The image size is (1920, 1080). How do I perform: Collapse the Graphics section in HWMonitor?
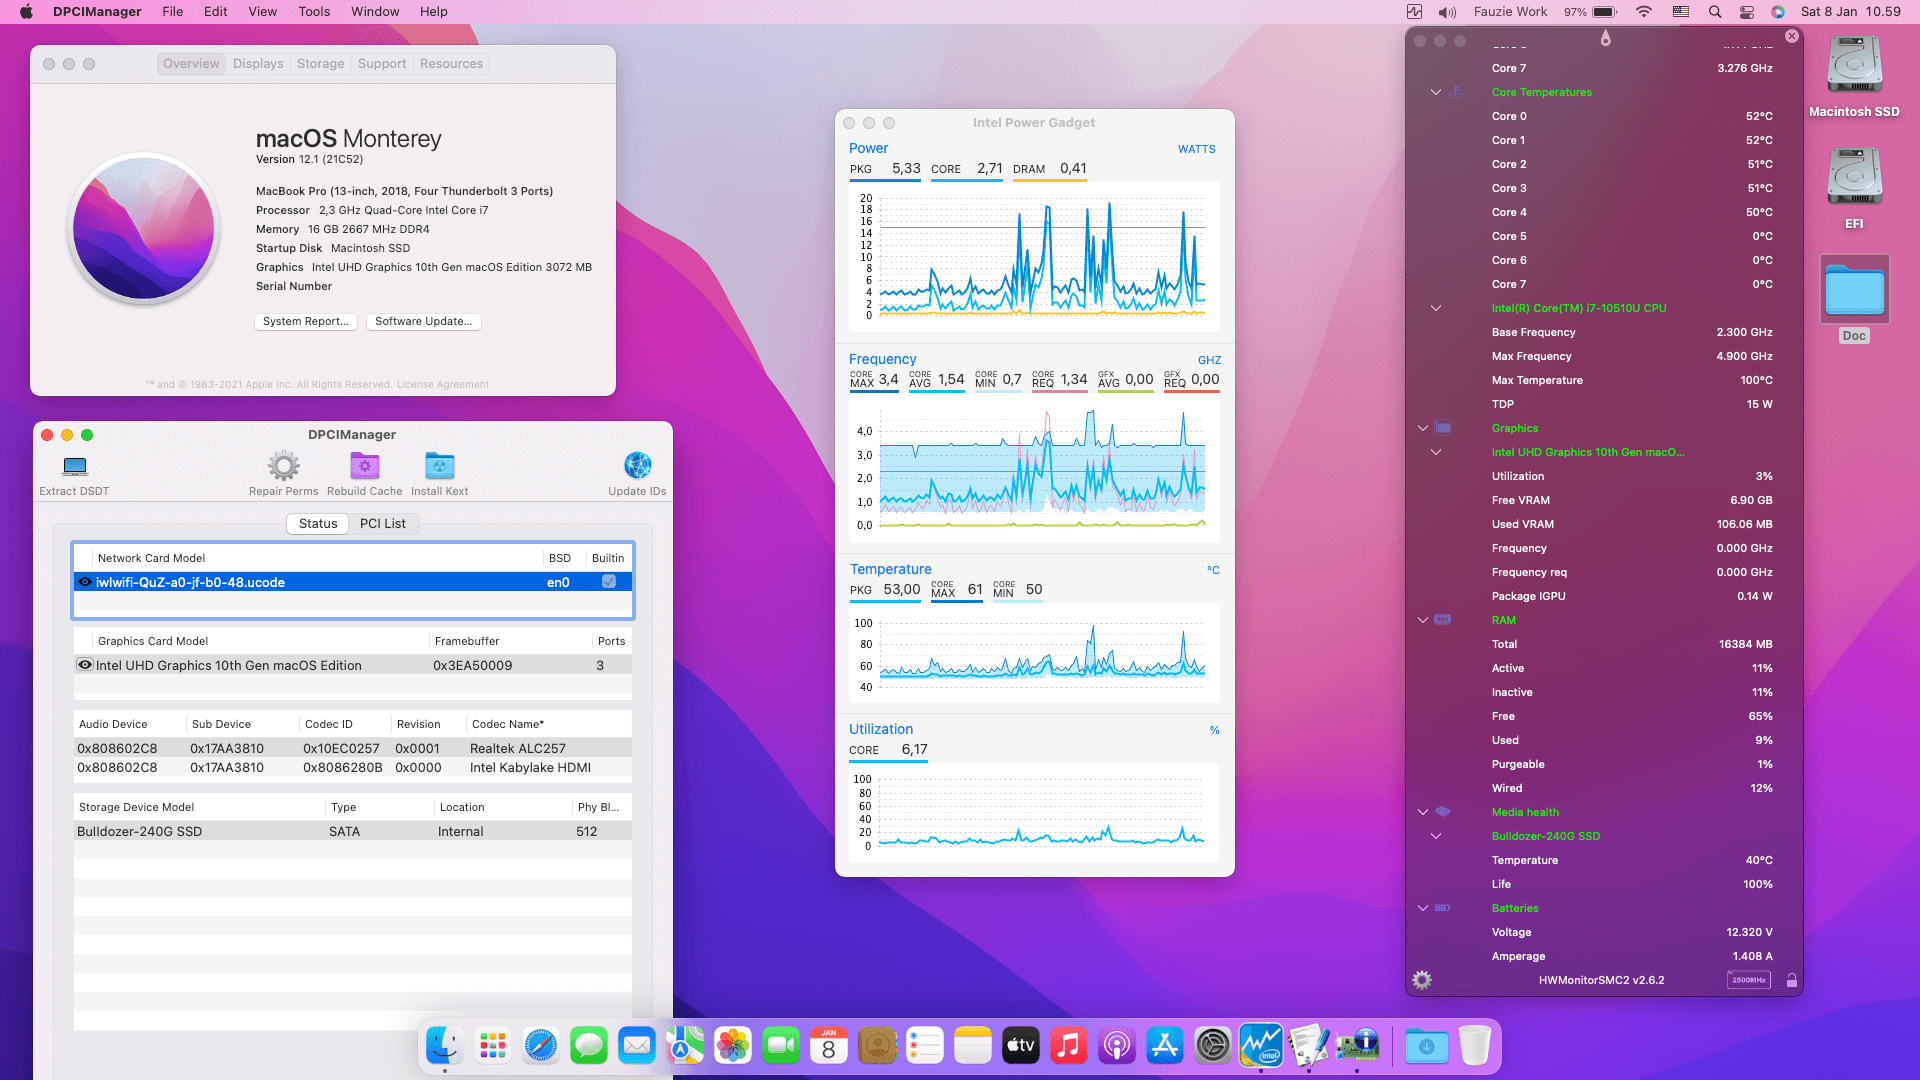point(1423,428)
